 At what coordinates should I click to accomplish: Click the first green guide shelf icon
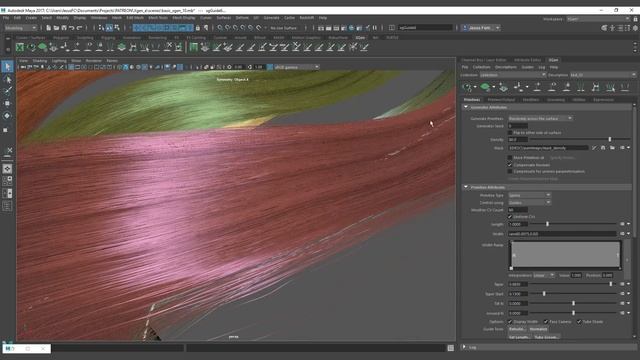193,47
